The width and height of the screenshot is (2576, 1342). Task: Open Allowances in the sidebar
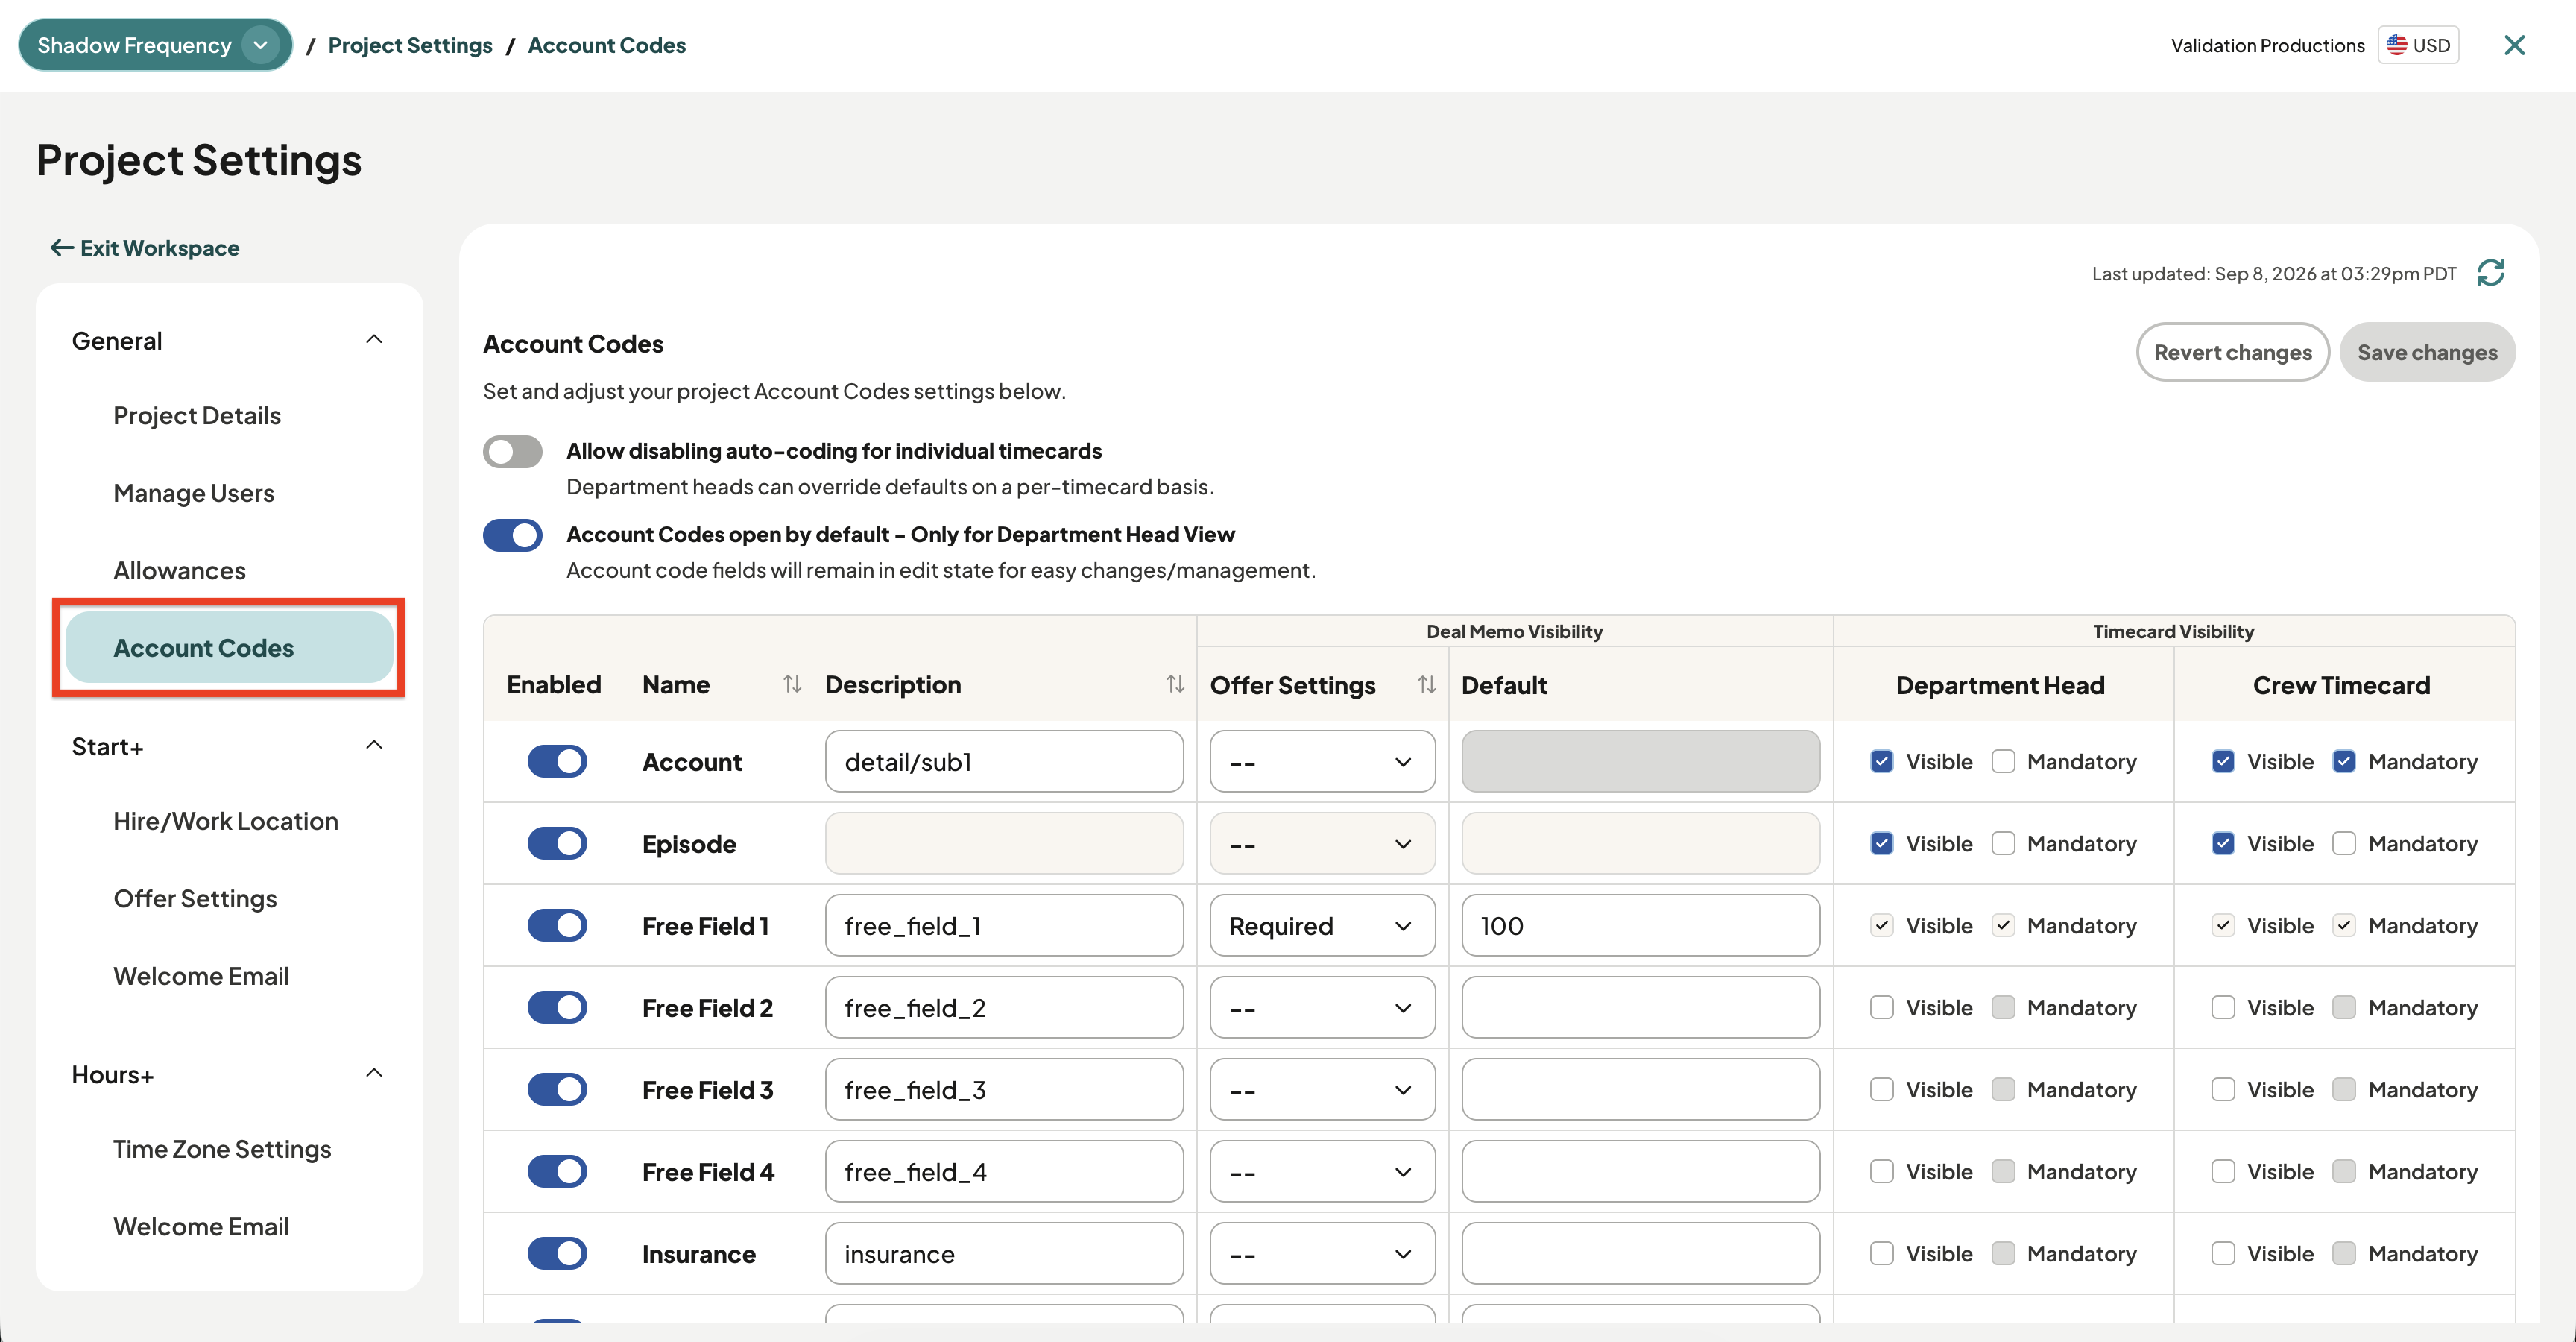[x=180, y=570]
